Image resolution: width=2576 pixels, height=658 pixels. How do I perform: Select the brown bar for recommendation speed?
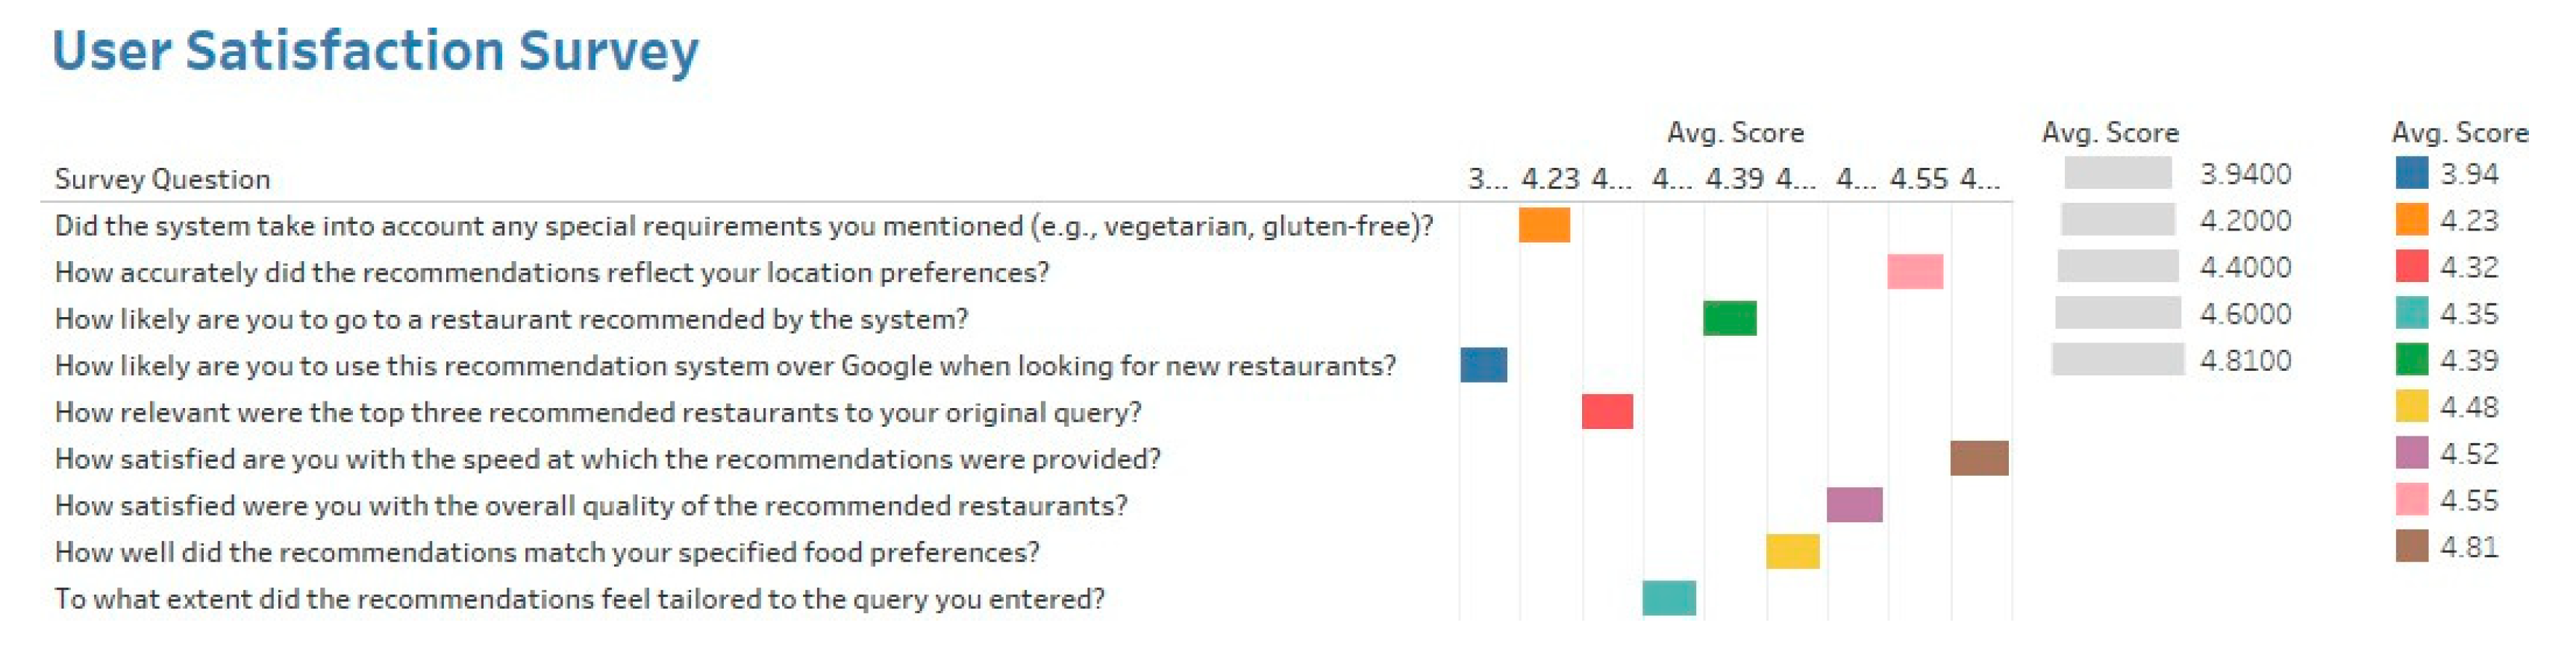(x=1978, y=458)
